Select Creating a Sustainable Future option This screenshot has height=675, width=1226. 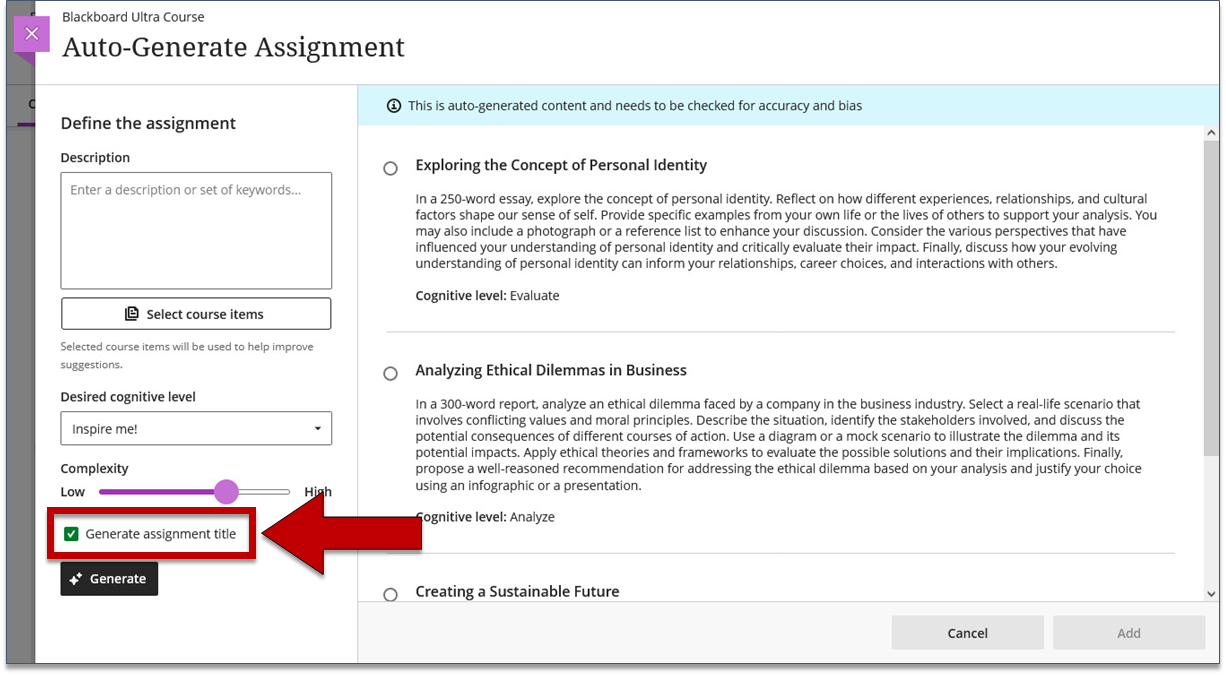tap(391, 594)
